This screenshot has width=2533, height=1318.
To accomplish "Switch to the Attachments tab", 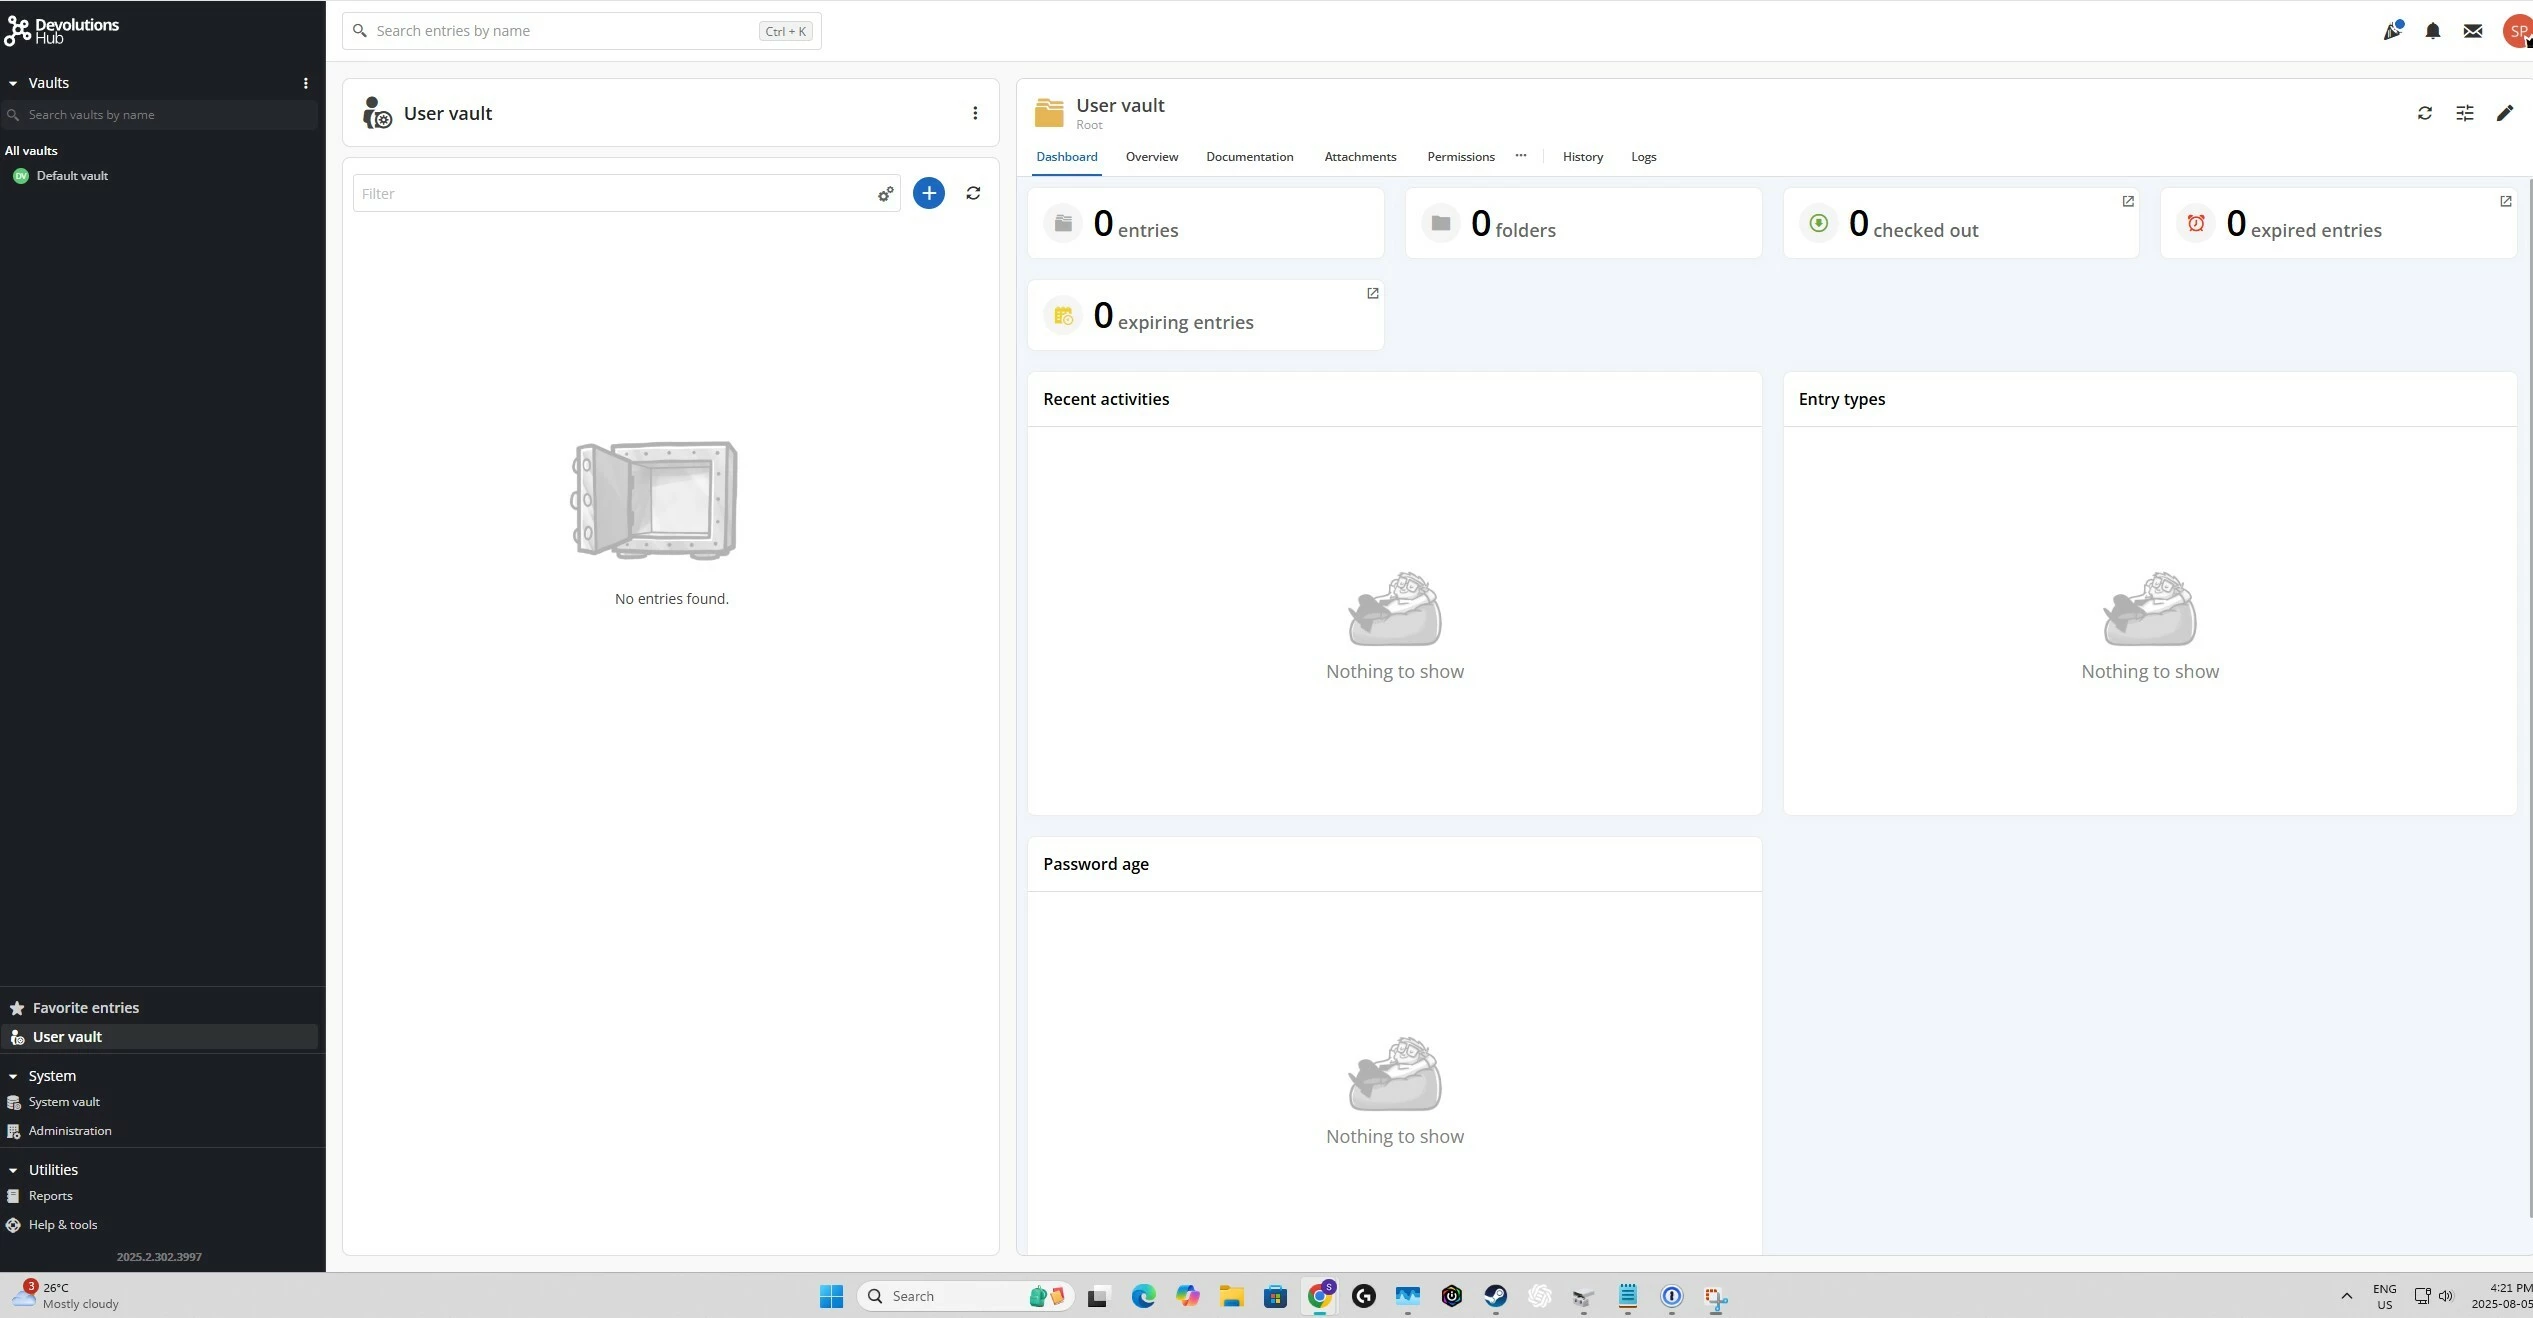I will tap(1360, 157).
